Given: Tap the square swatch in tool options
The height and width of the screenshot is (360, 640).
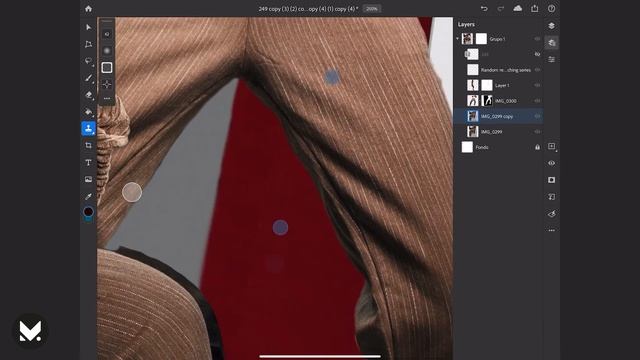Looking at the screenshot, I should click(x=107, y=67).
